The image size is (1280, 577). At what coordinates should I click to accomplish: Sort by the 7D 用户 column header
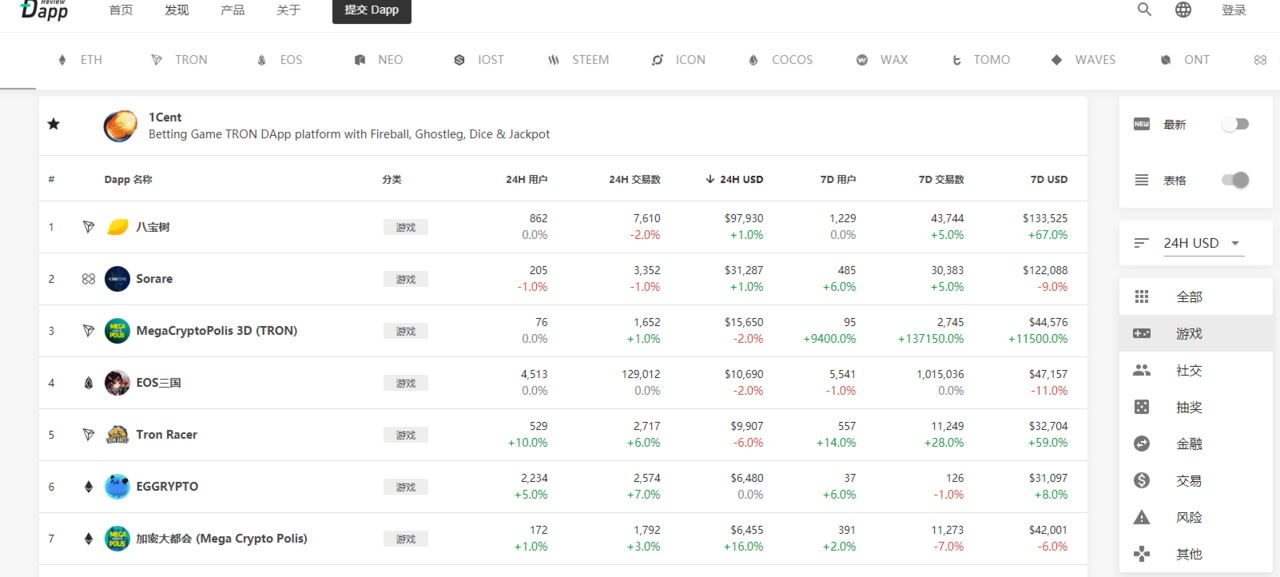click(838, 180)
